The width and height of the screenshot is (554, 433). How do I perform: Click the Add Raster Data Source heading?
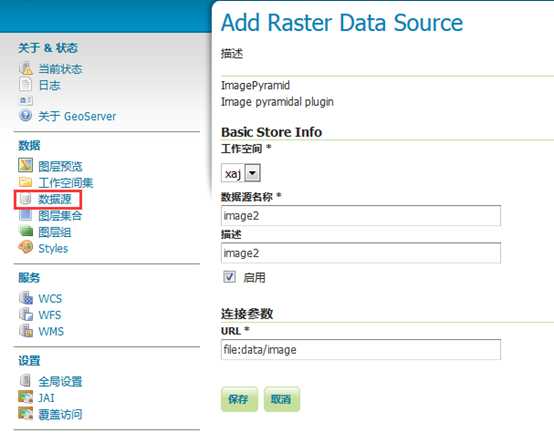pyautogui.click(x=342, y=23)
